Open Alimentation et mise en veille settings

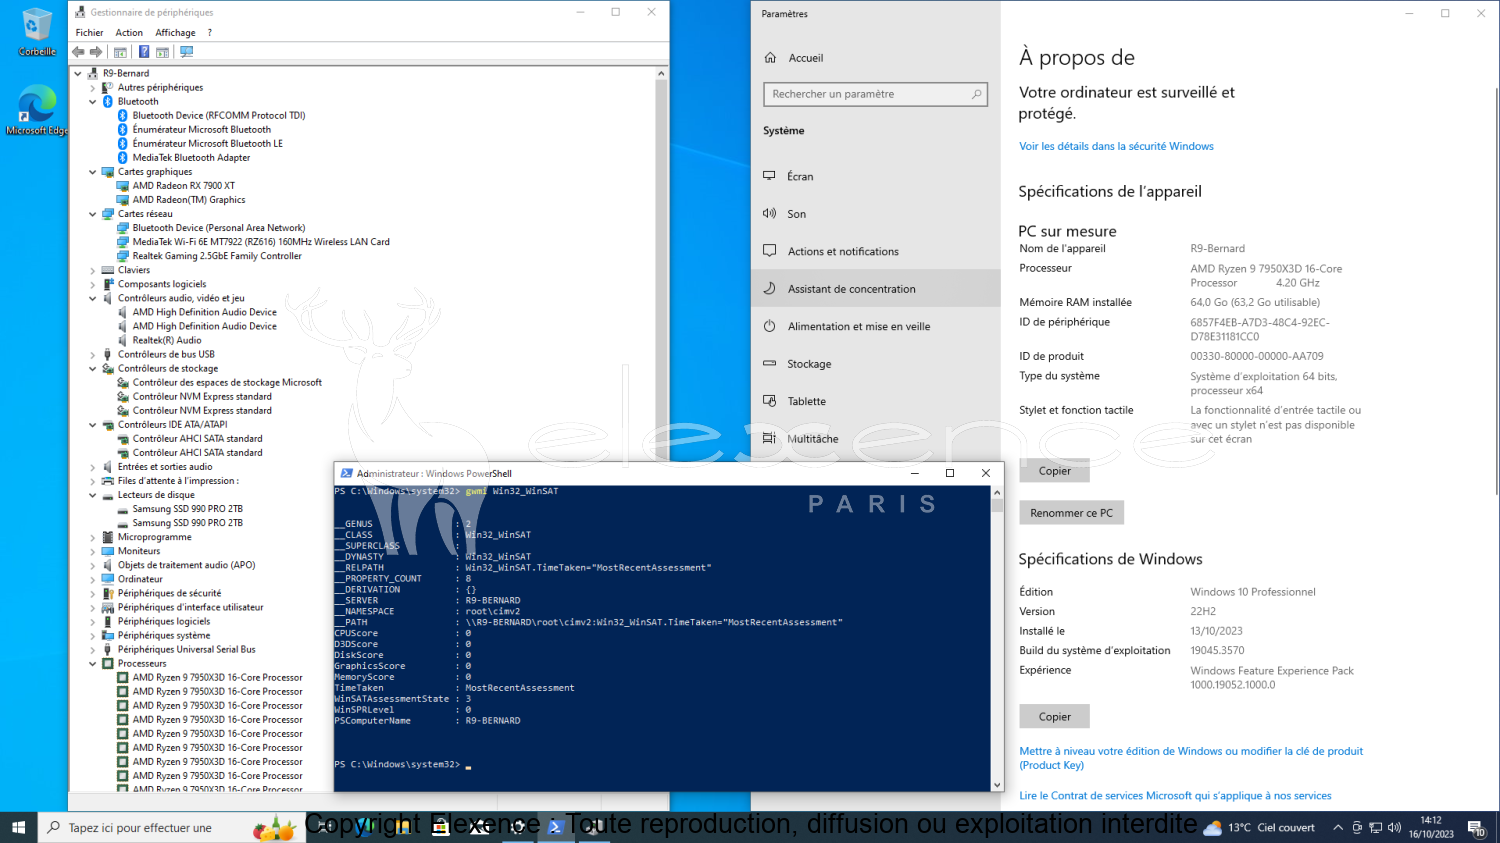[x=875, y=326]
